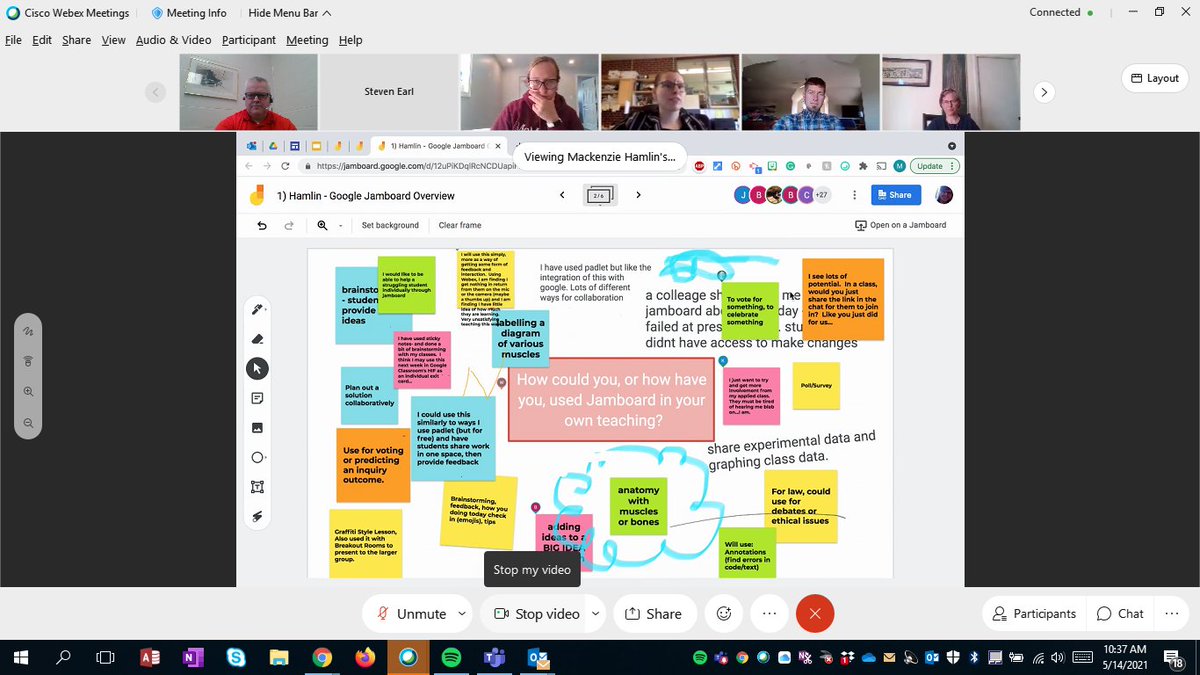Add a sticky note tool

[x=257, y=398]
